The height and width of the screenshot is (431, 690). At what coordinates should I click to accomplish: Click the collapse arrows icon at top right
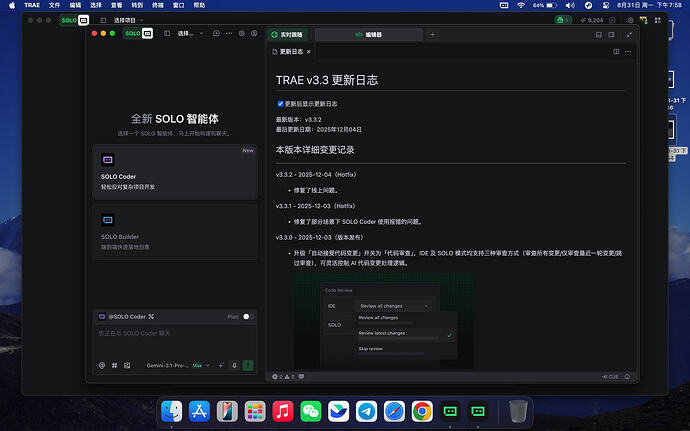coord(629,35)
